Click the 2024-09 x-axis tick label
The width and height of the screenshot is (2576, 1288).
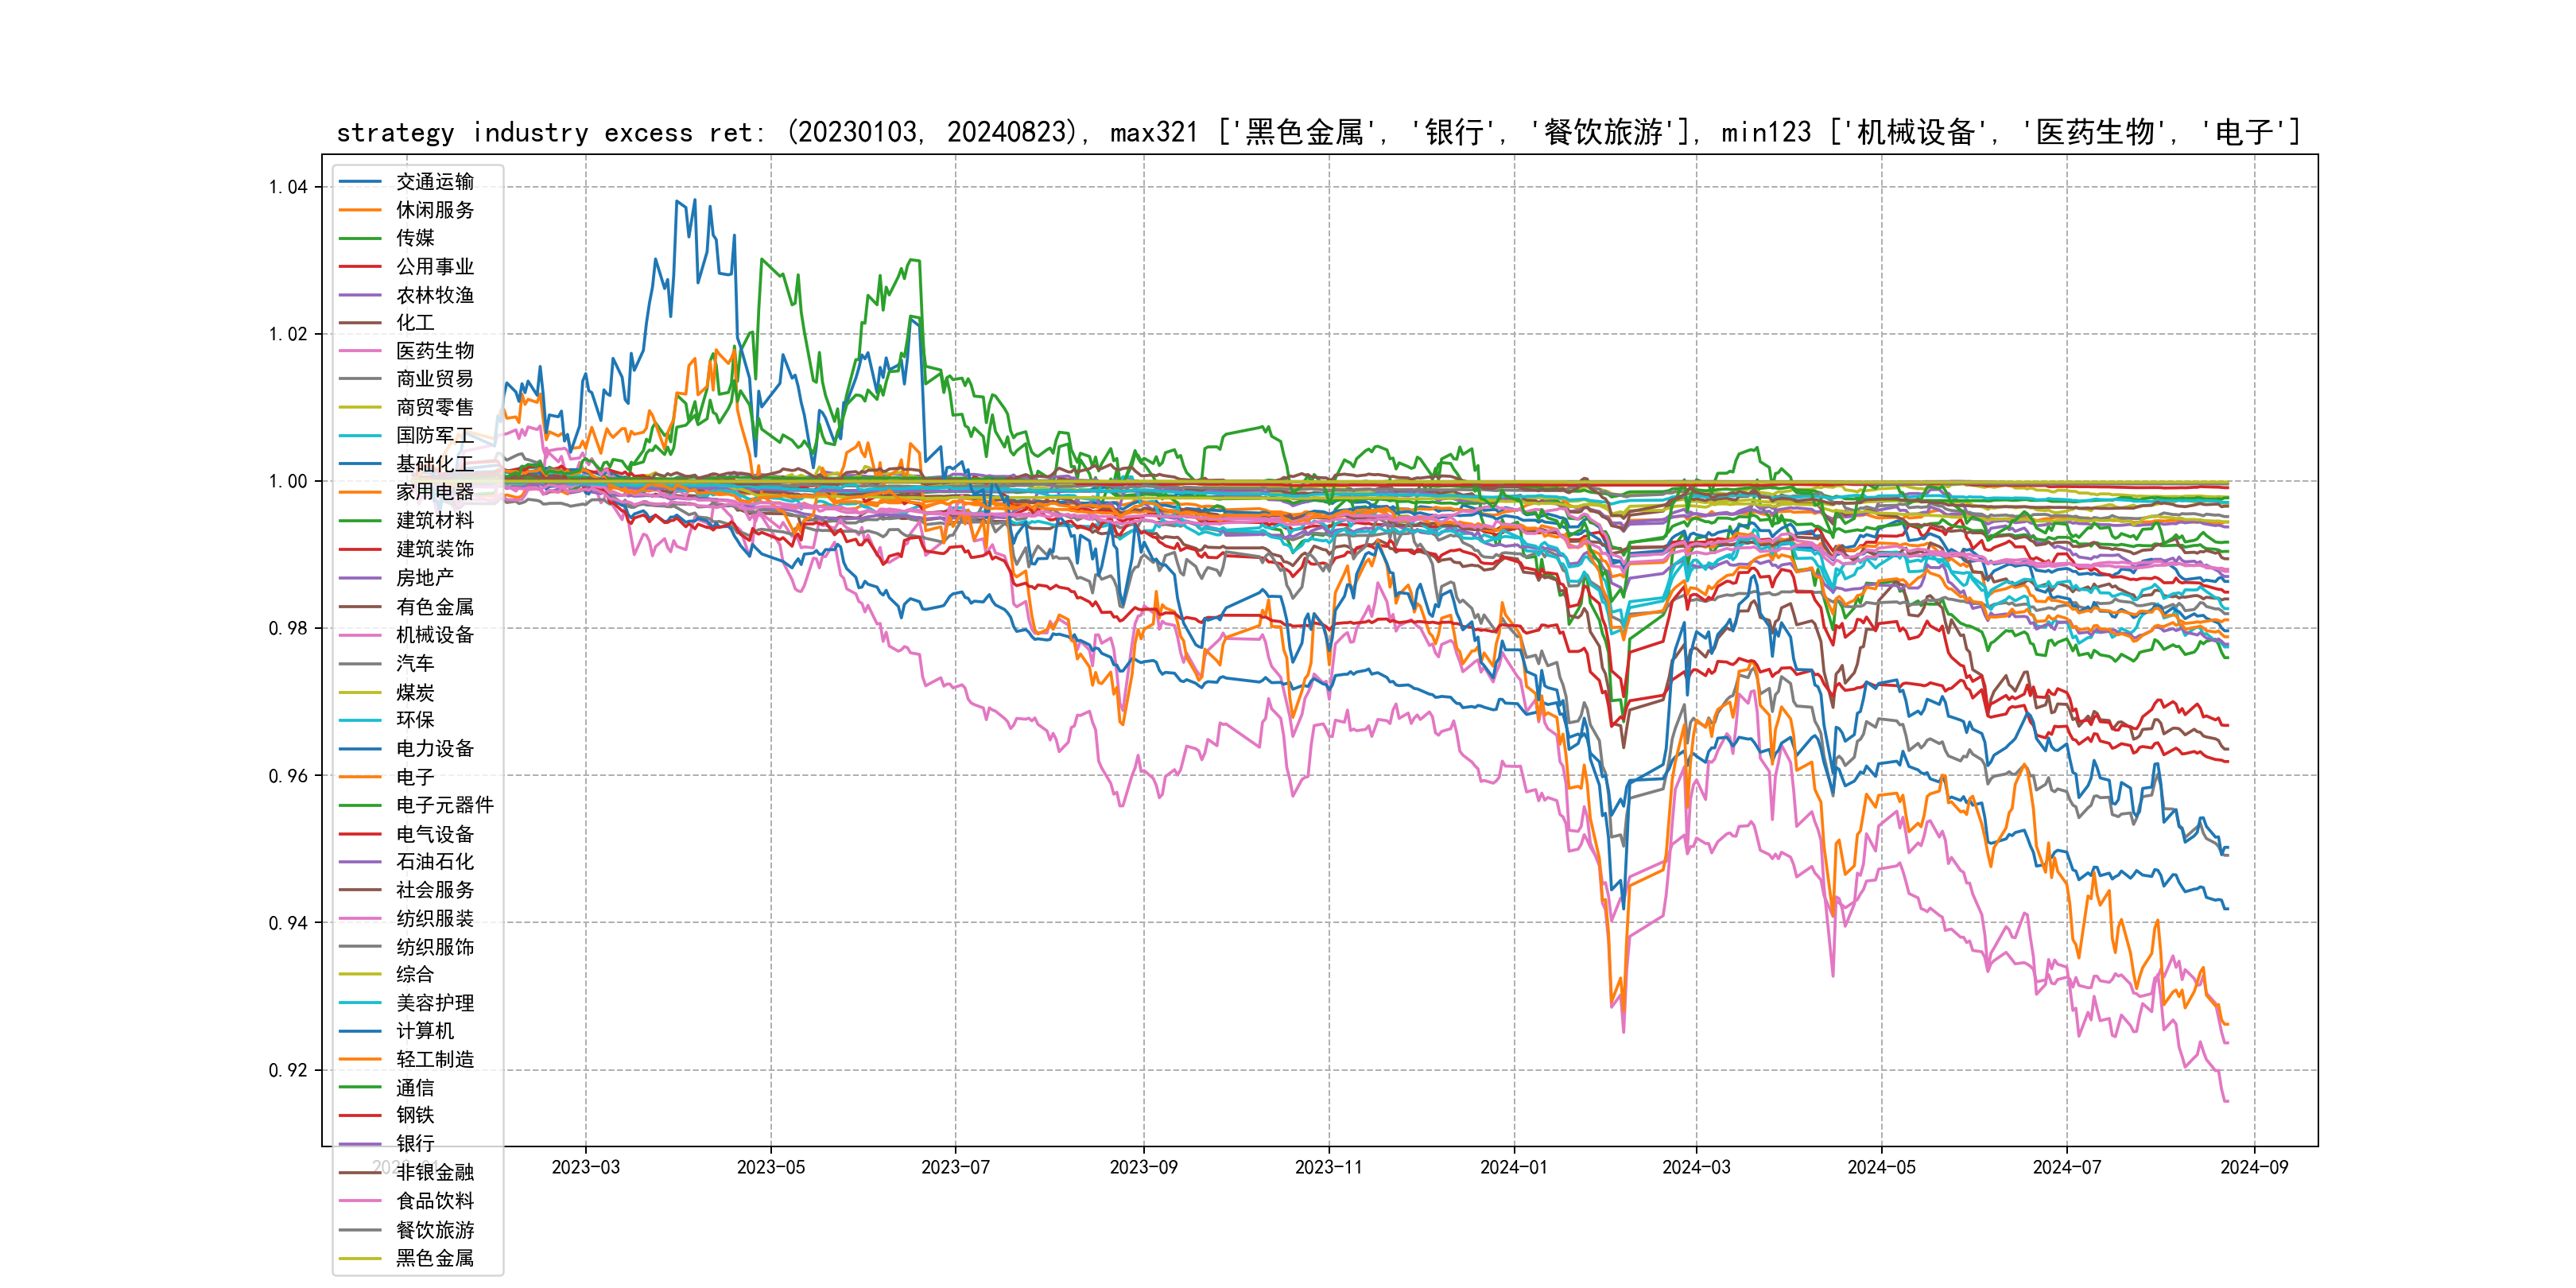point(2253,1167)
